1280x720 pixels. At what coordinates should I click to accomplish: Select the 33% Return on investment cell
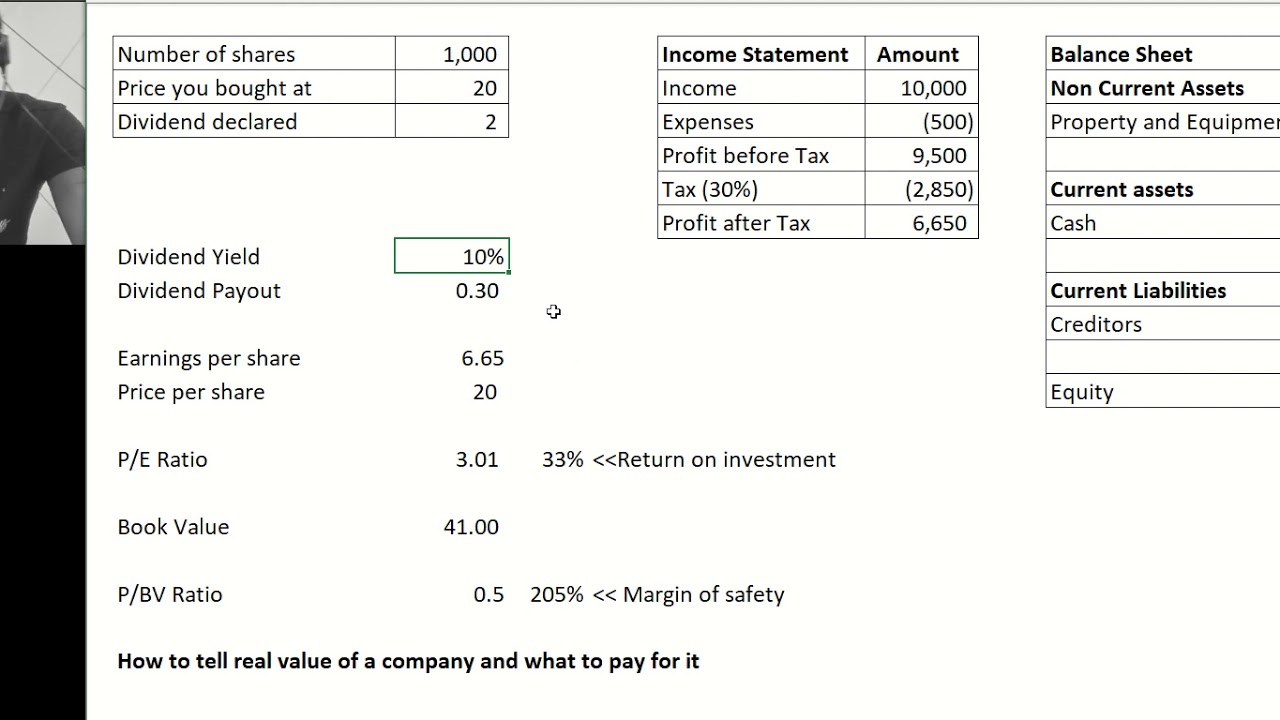[562, 460]
